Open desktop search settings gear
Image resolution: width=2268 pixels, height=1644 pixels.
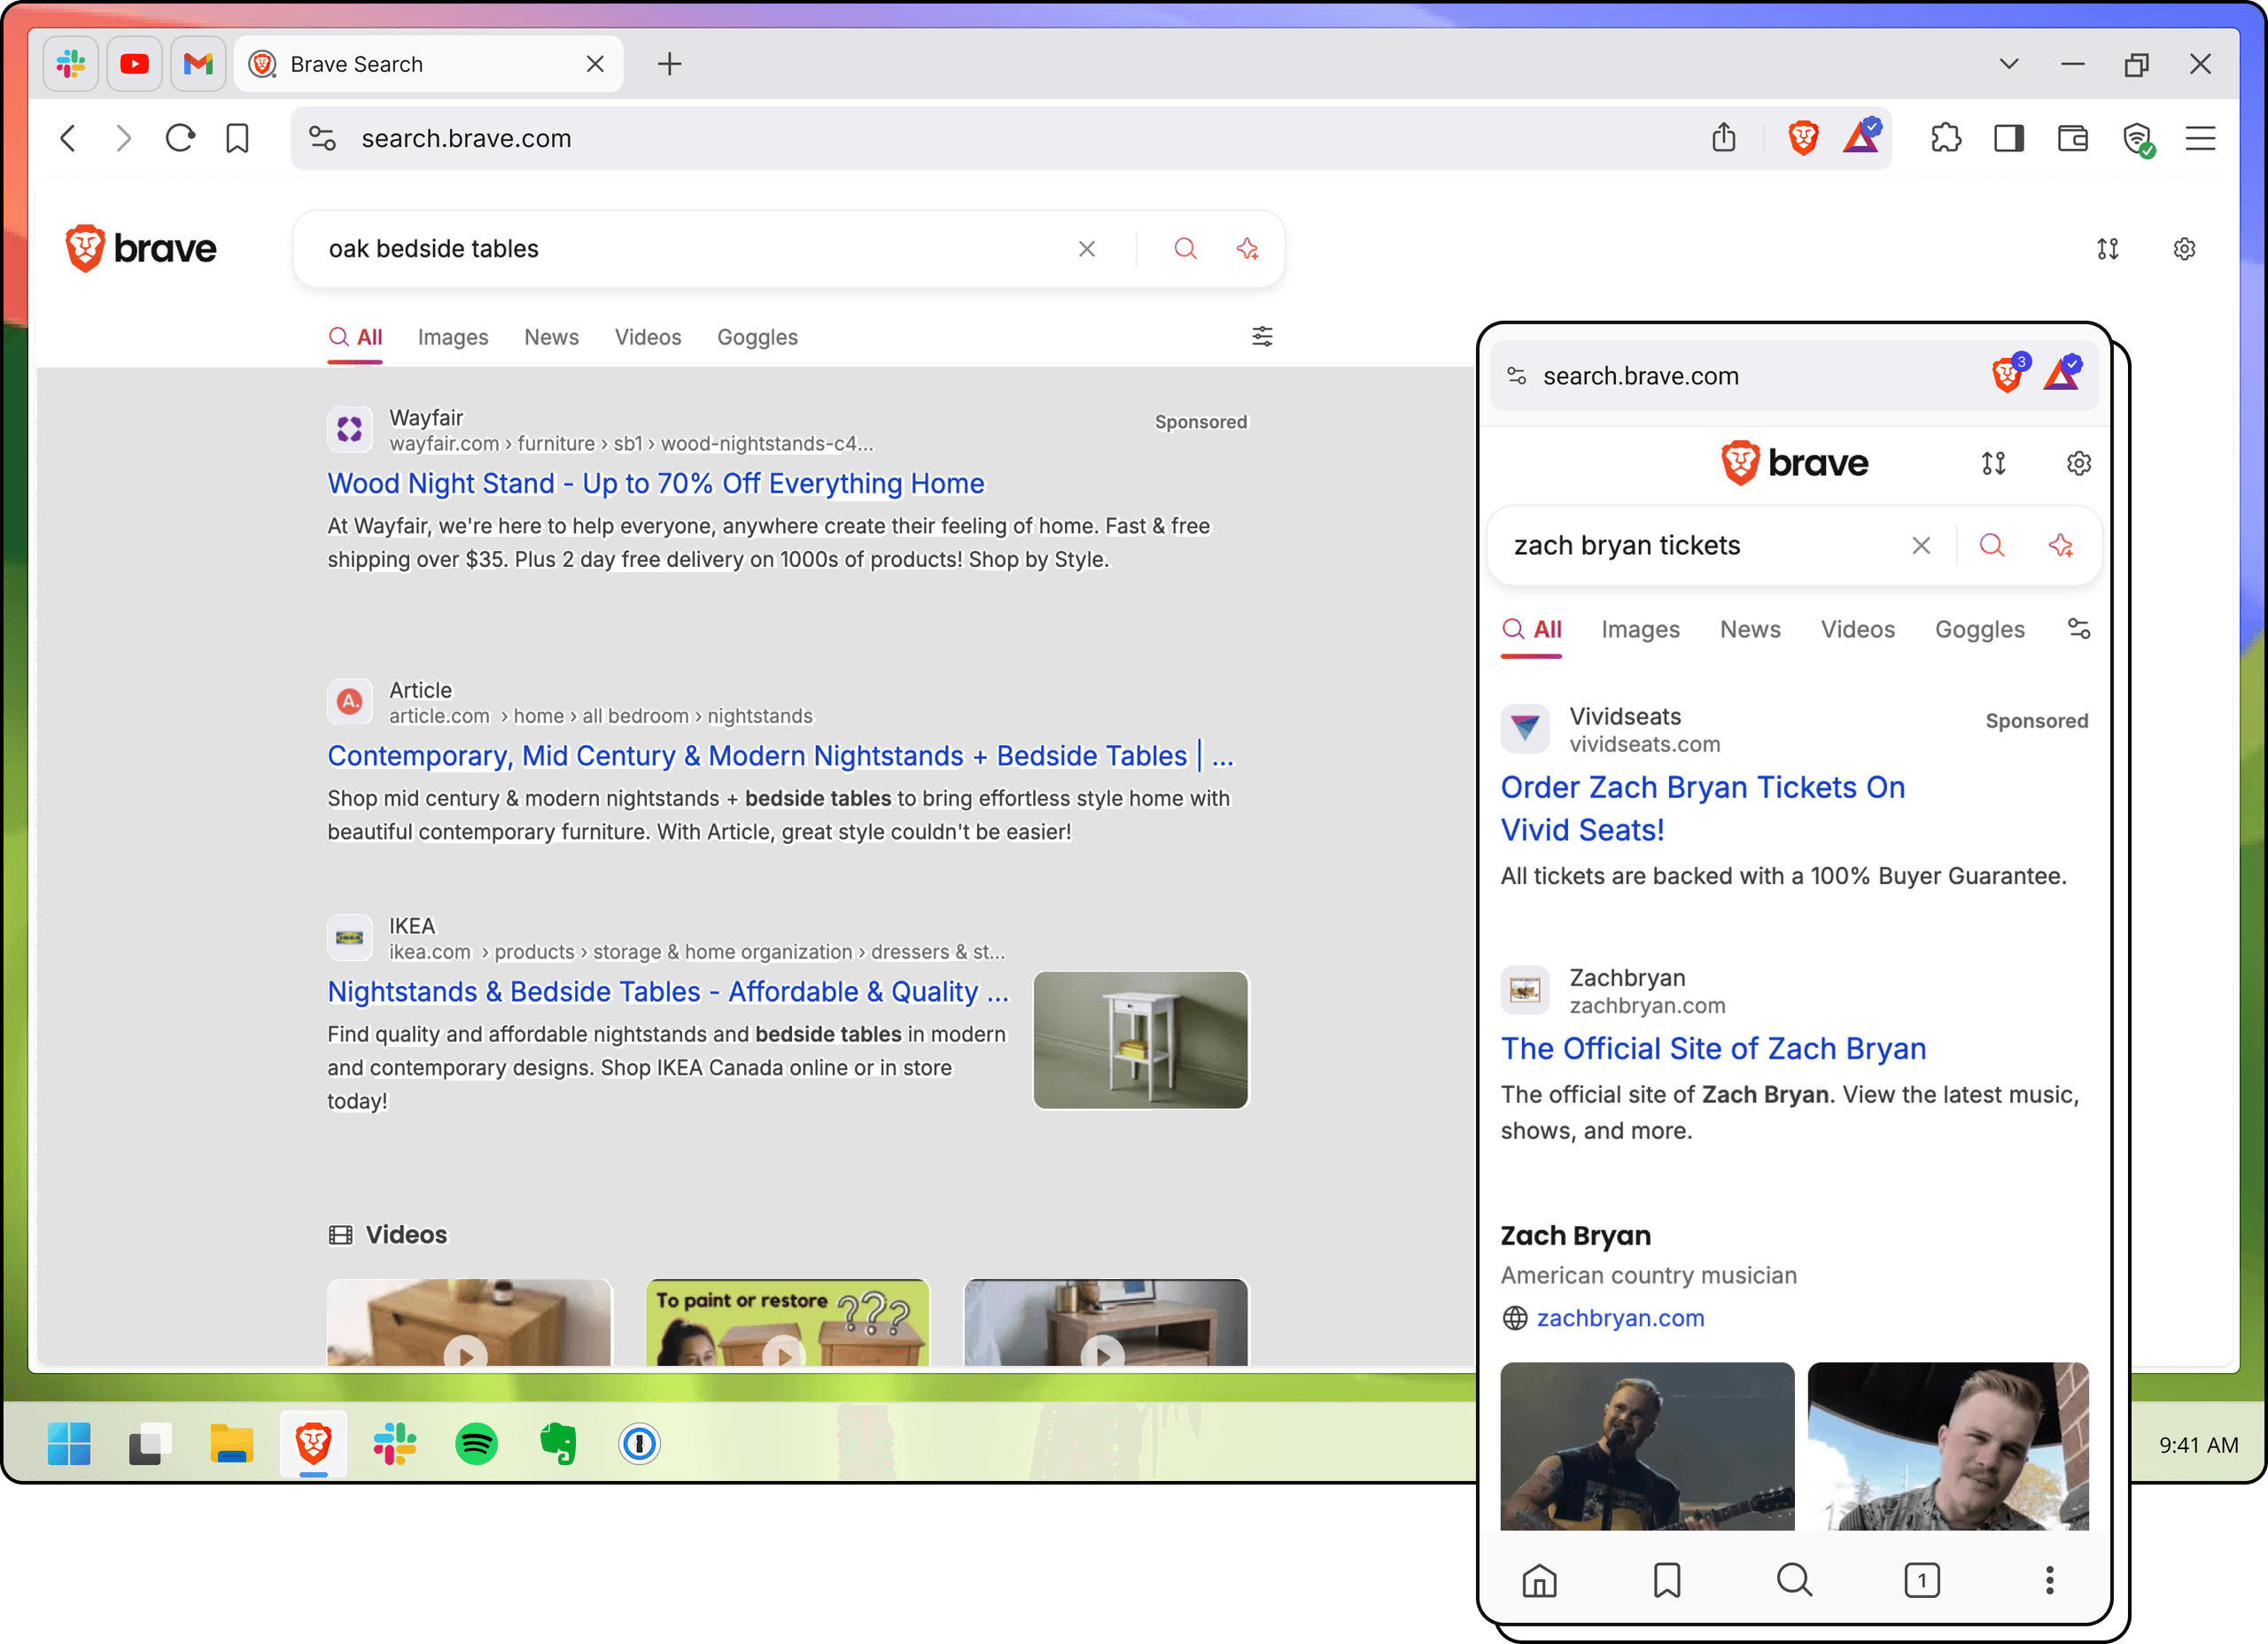click(2185, 249)
